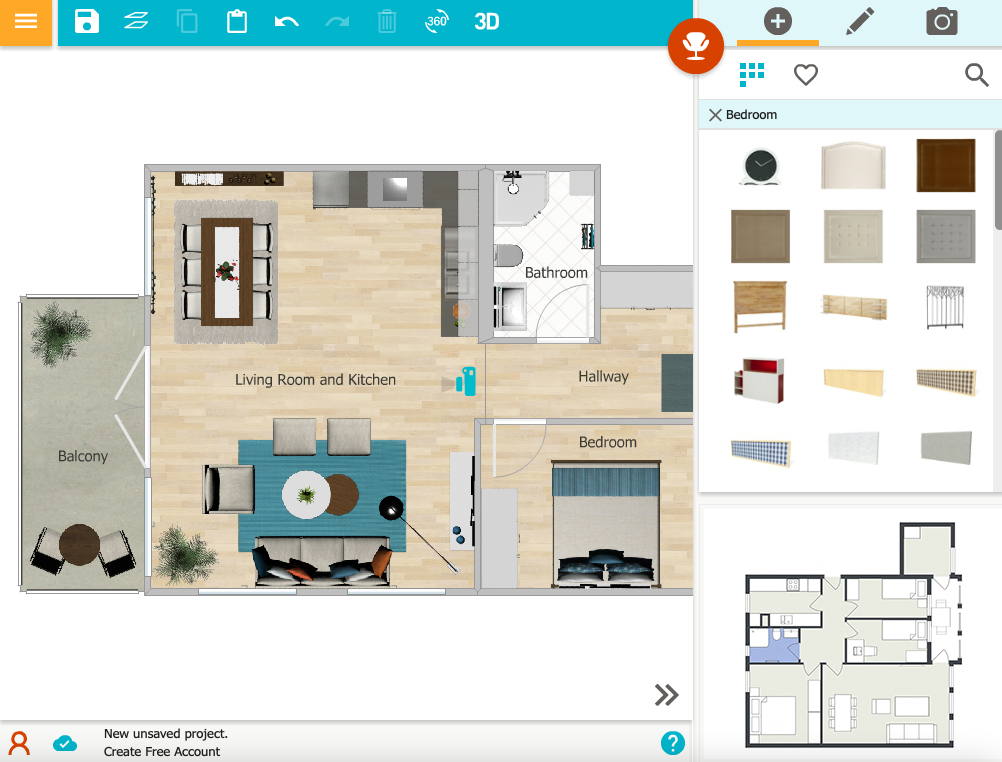This screenshot has width=1002, height=762.
Task: Click the Undo arrow icon
Action: [287, 21]
